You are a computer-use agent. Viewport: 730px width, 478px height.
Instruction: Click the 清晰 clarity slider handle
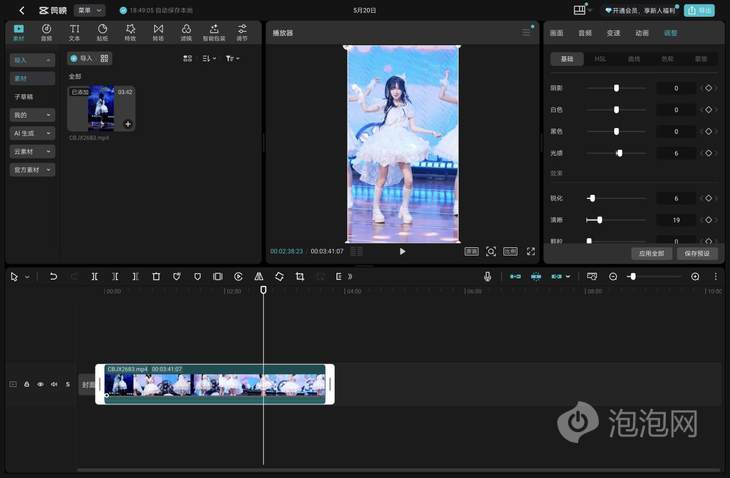[600, 220]
